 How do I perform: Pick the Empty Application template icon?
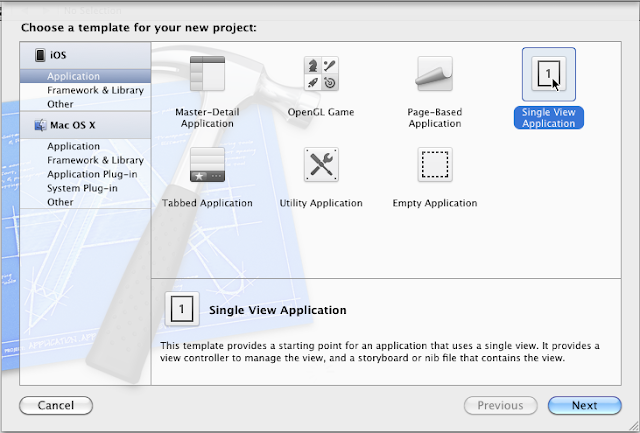point(435,164)
